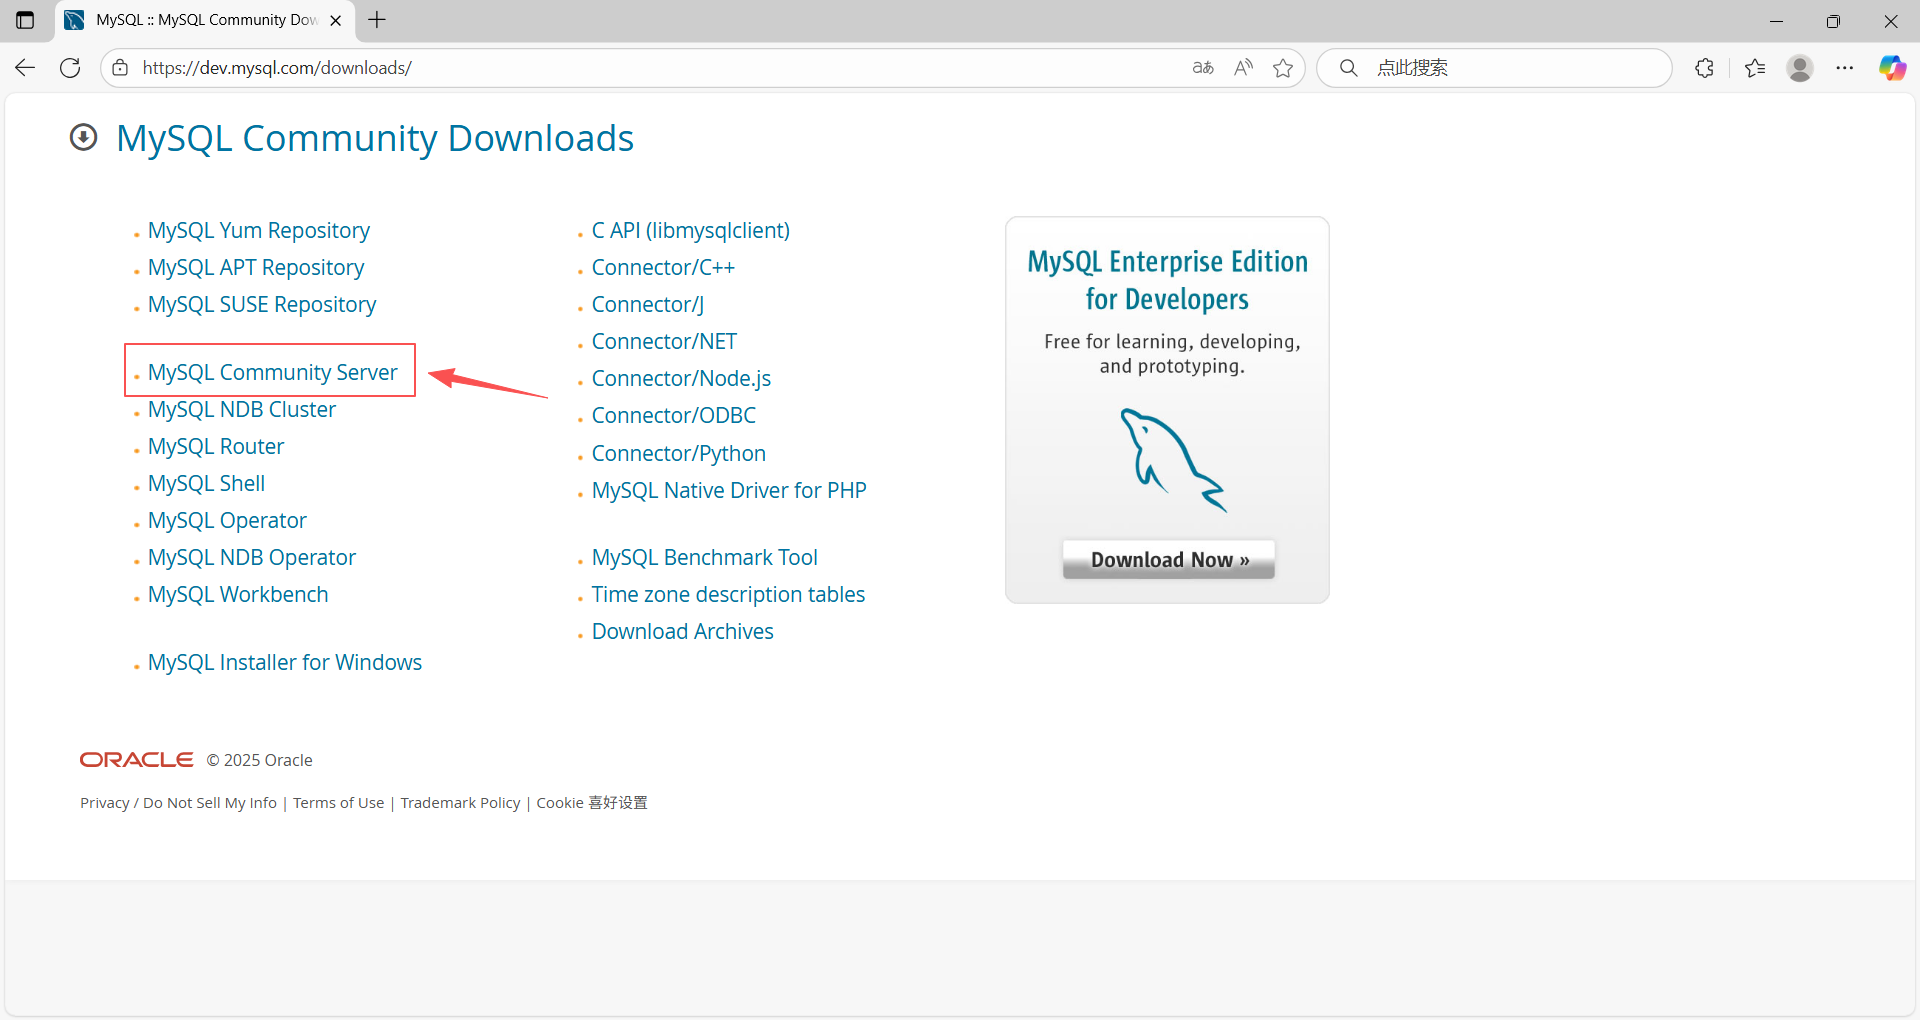Click the search magnifier icon
Screen dimensions: 1920x1020
click(x=1349, y=68)
